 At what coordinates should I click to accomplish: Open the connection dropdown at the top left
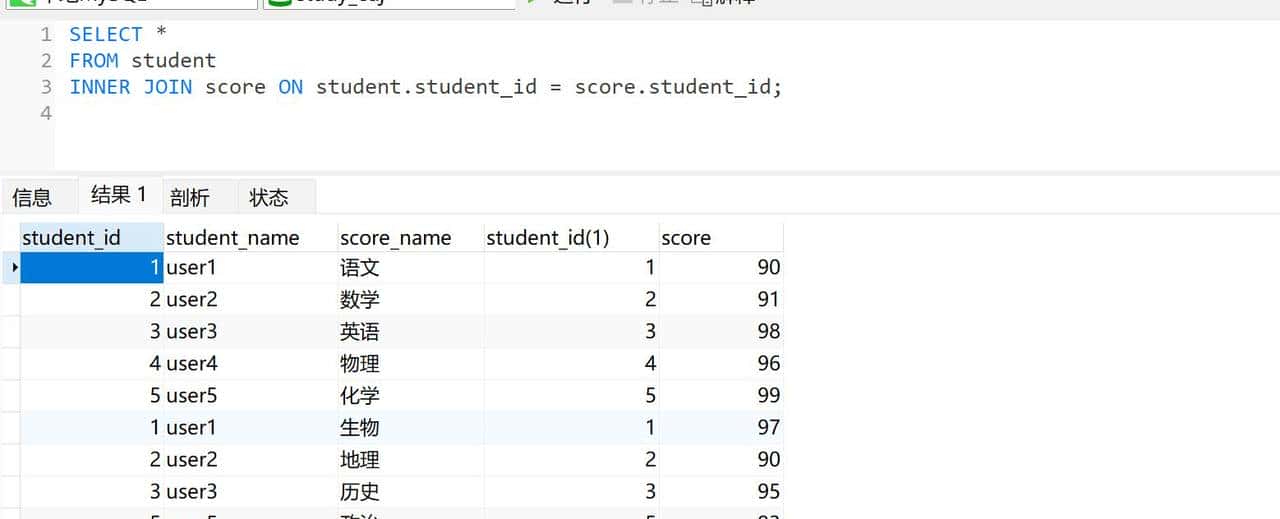[x=128, y=4]
